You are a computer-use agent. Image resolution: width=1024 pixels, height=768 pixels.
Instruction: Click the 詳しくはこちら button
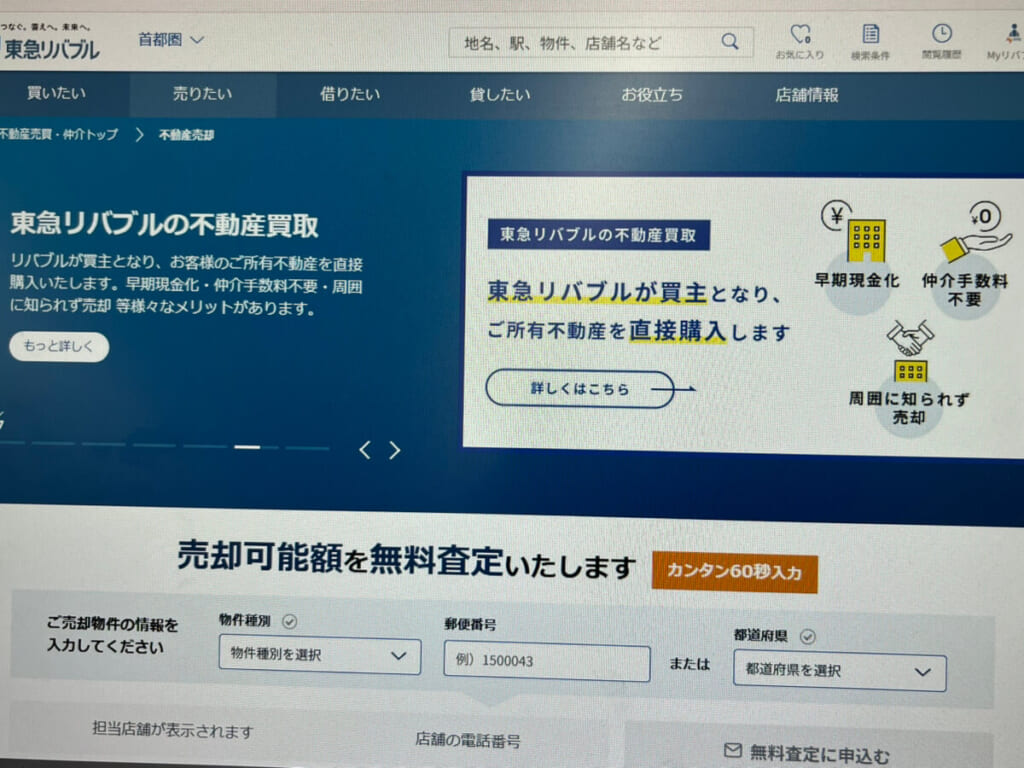tap(580, 389)
